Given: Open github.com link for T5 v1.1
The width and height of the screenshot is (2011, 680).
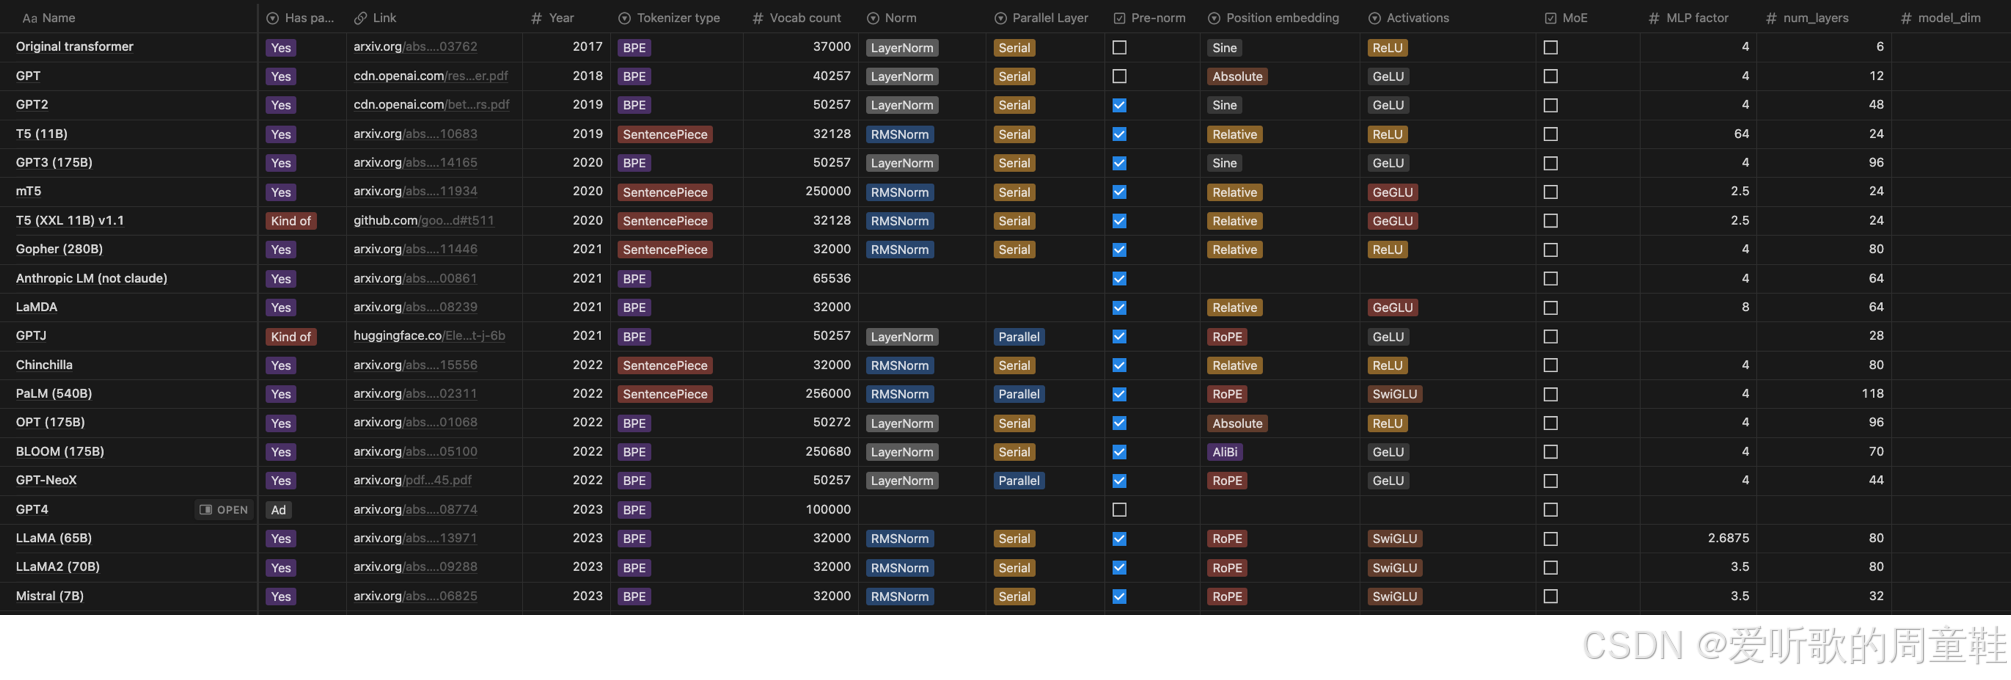Looking at the screenshot, I should tap(423, 221).
